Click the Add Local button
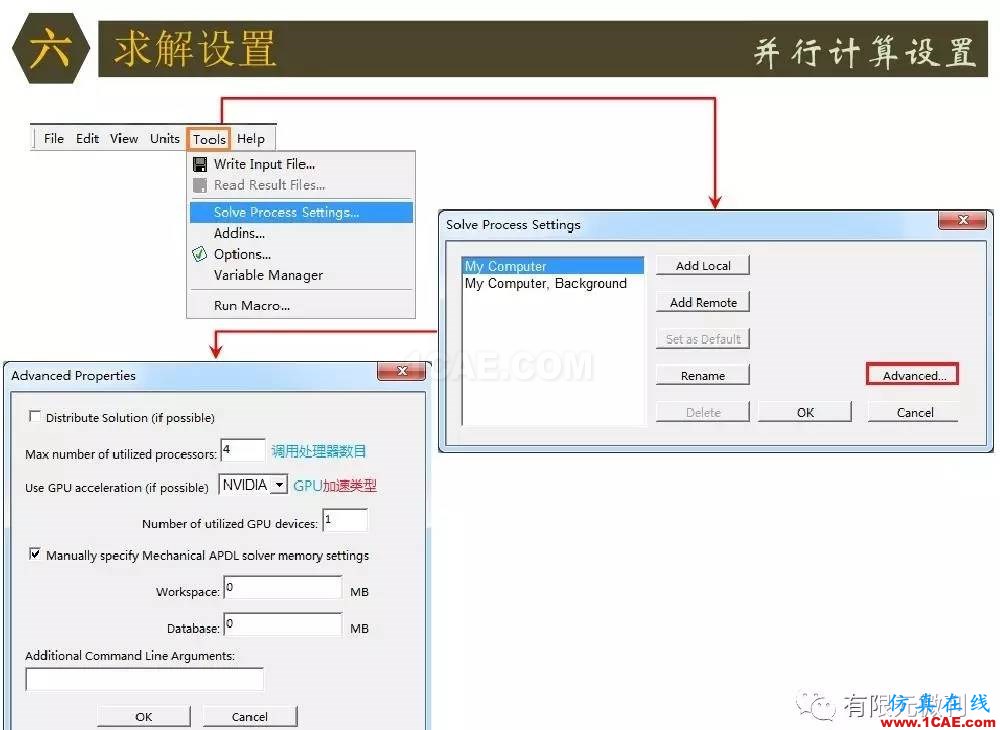 click(x=703, y=266)
